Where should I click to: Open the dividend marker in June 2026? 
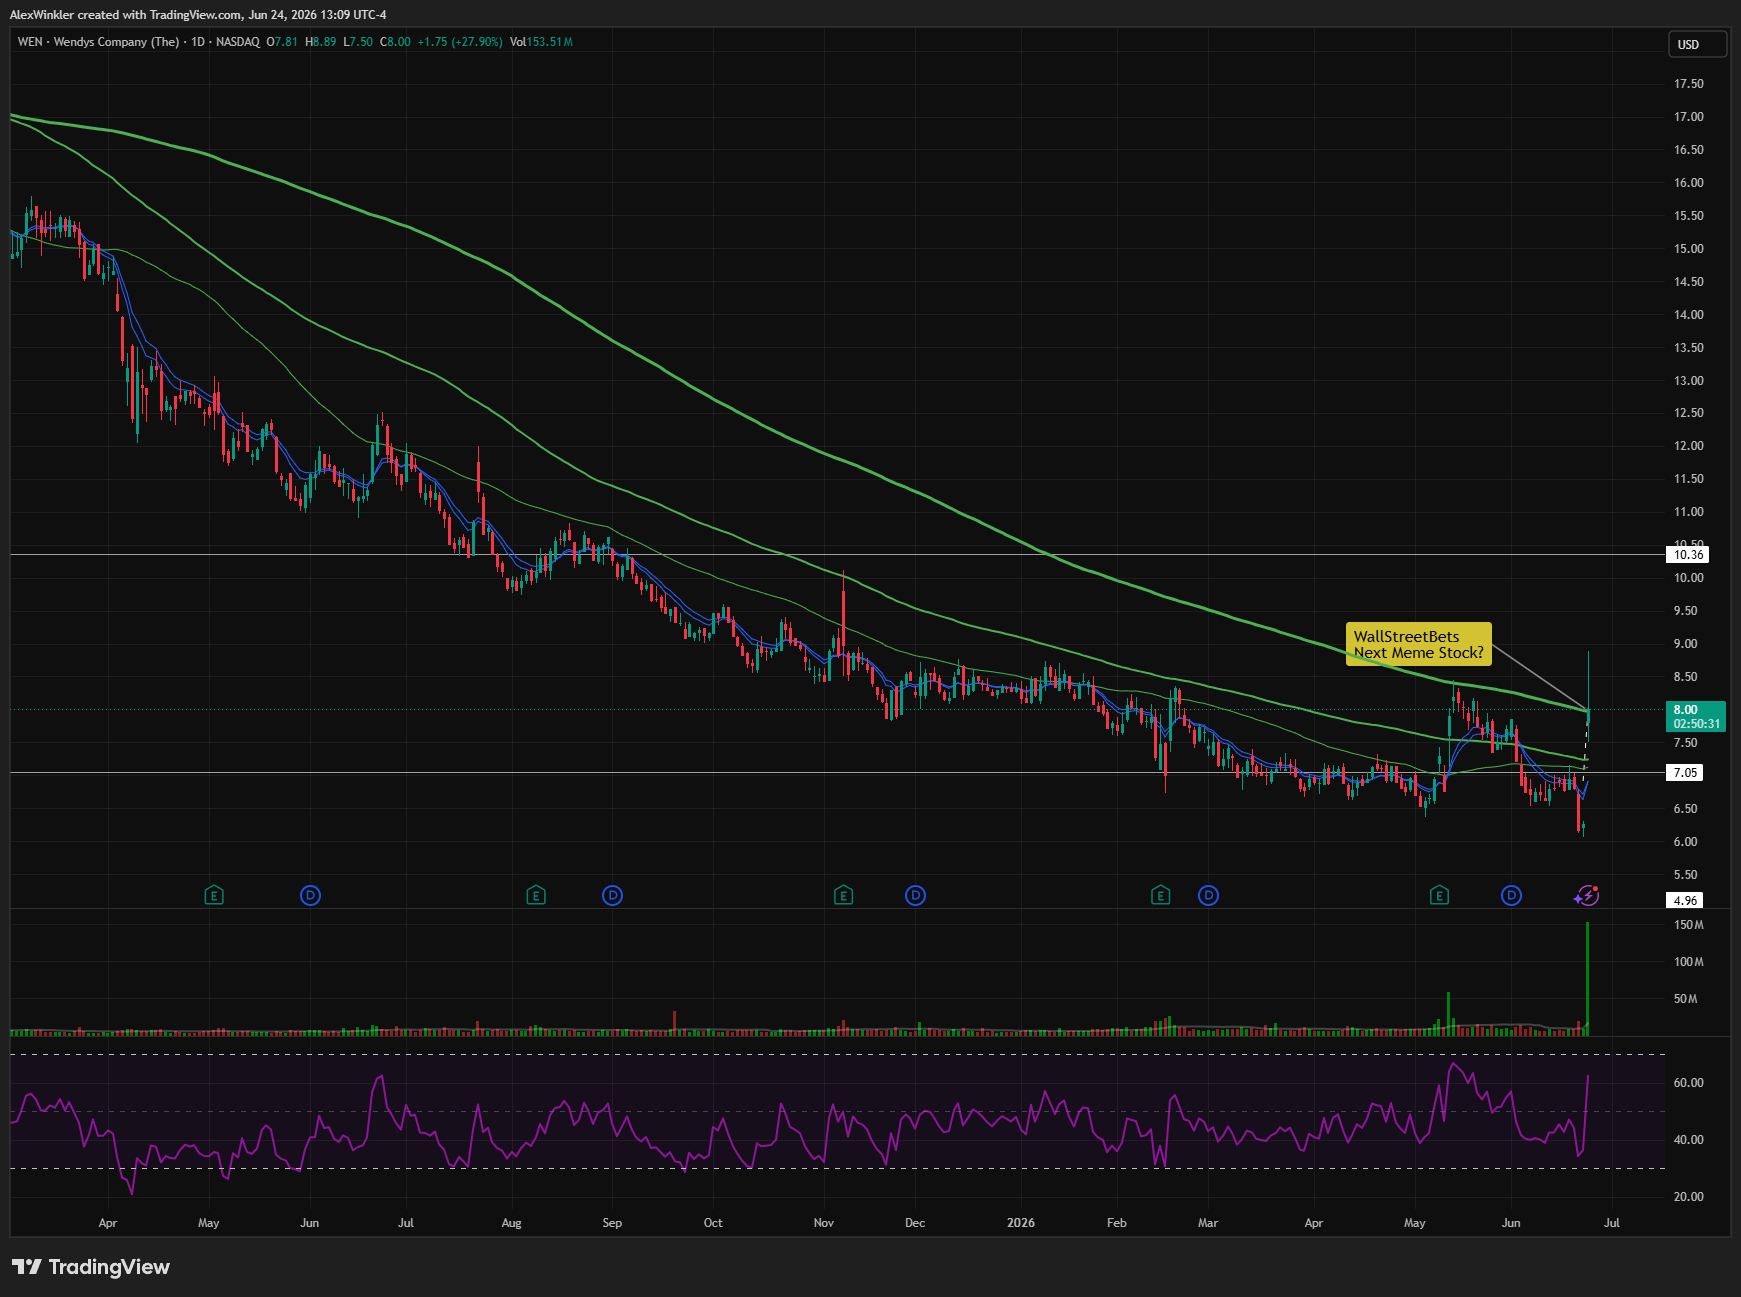click(1511, 895)
